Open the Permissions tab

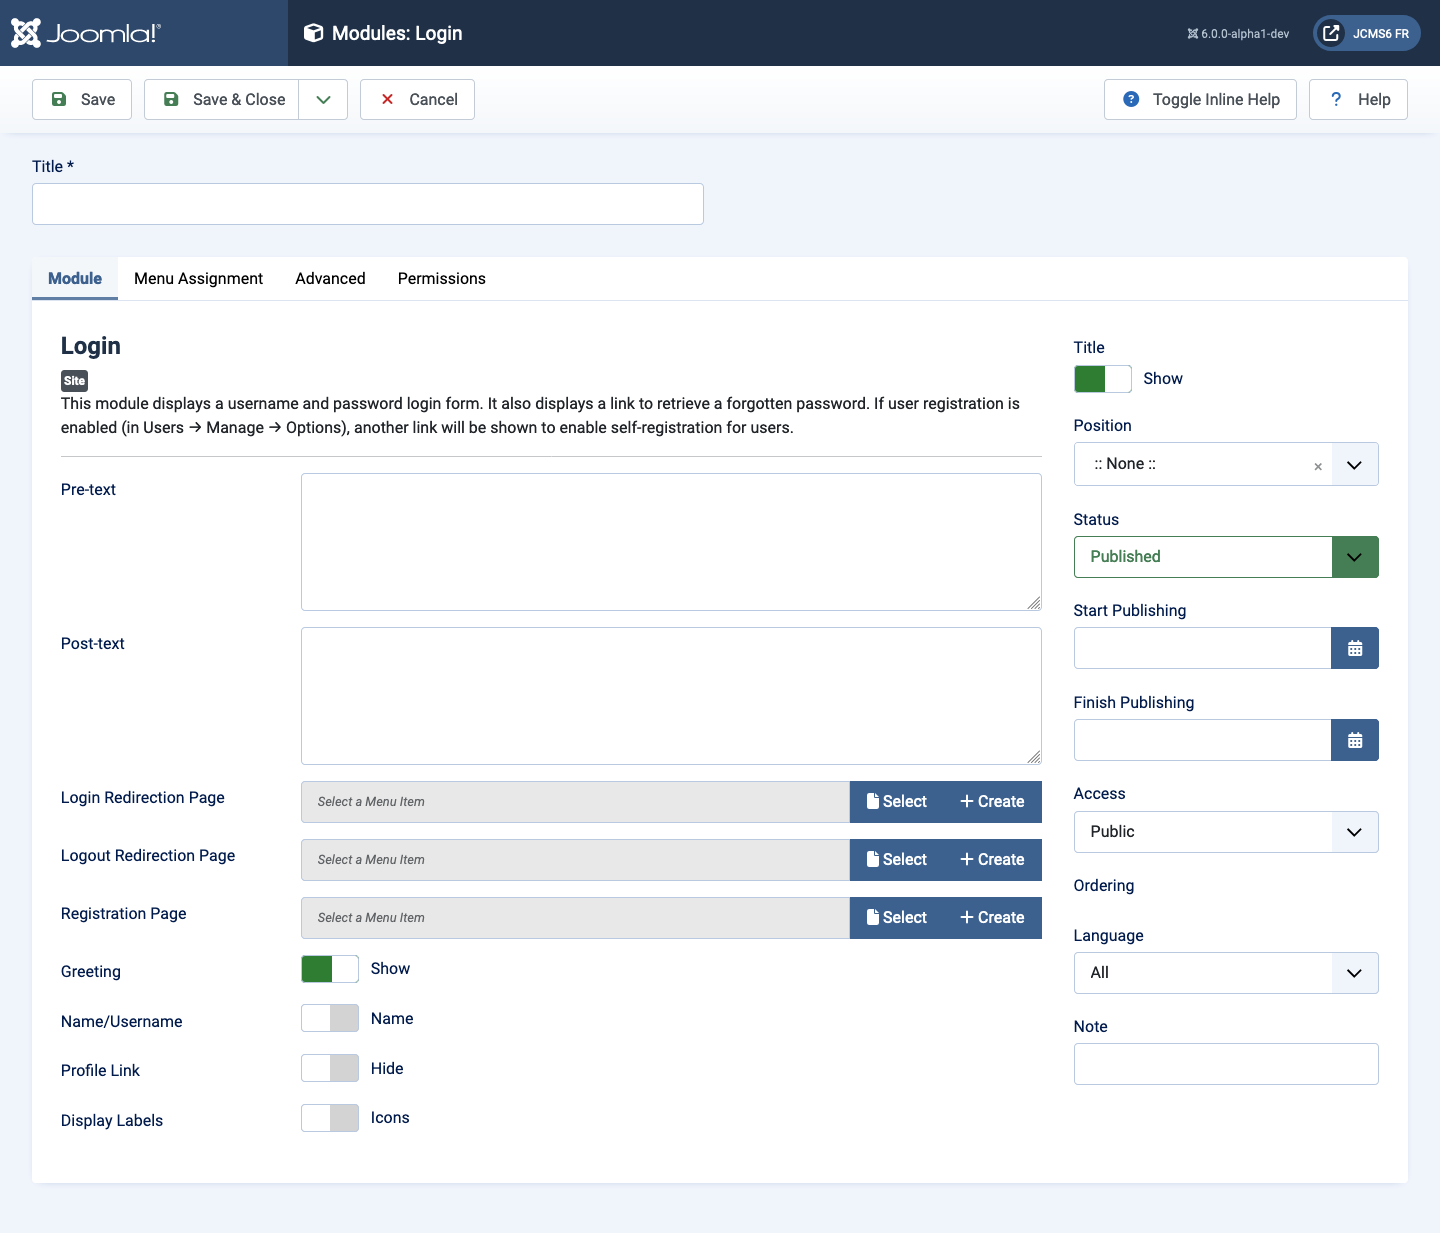coord(441,279)
